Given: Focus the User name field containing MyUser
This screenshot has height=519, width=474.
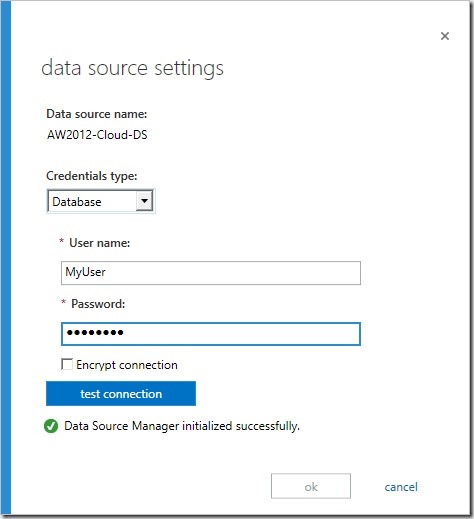Looking at the screenshot, I should click(x=211, y=273).
